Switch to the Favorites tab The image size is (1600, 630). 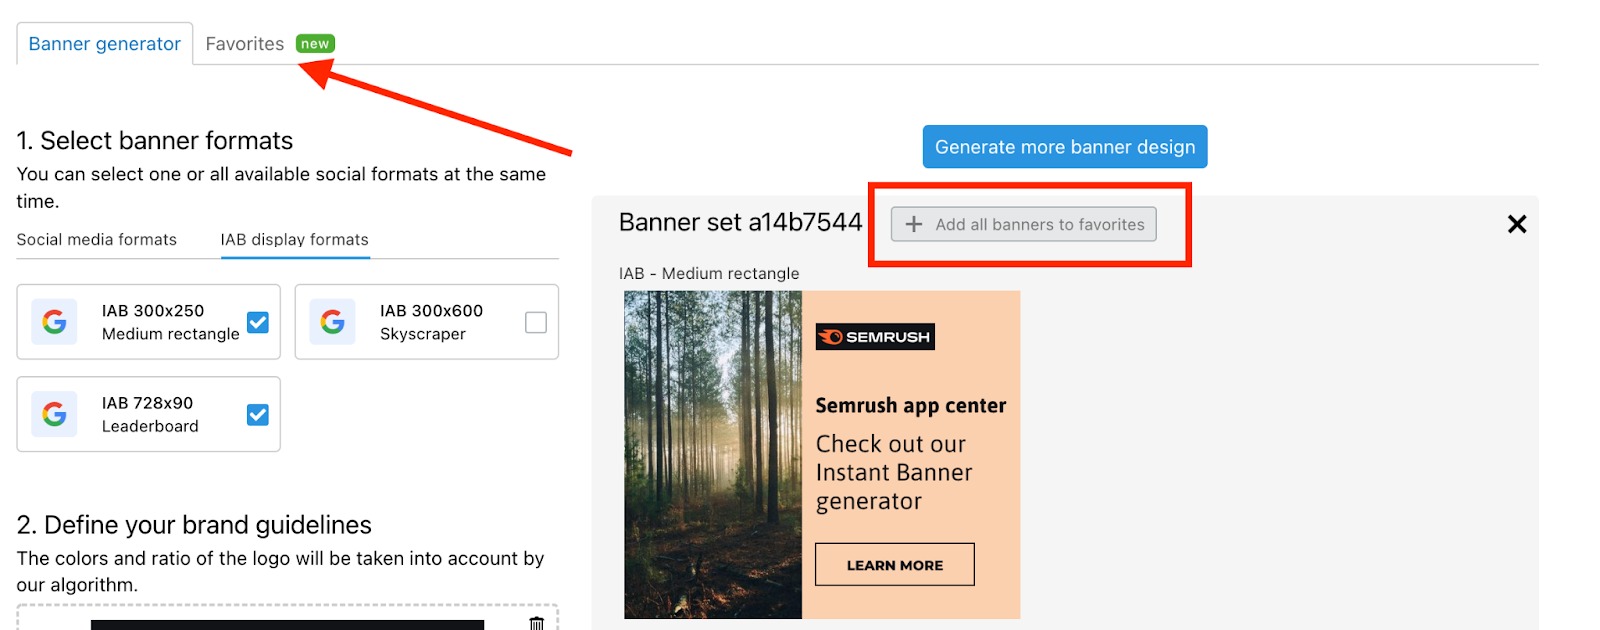click(245, 44)
